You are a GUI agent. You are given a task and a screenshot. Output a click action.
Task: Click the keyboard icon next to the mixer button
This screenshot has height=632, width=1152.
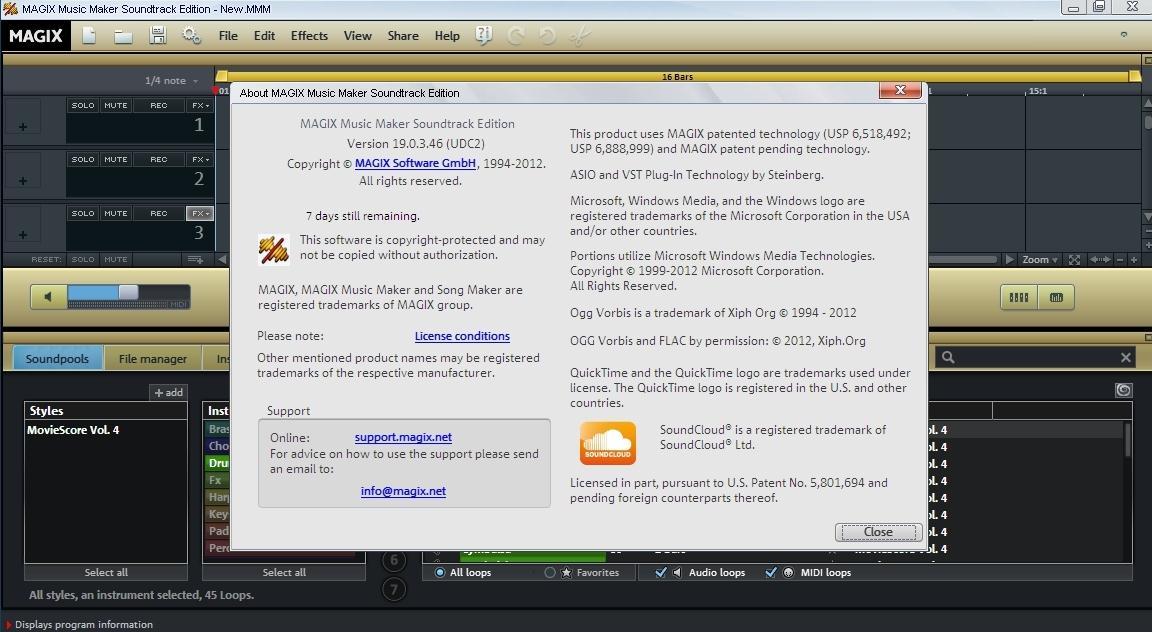tap(1057, 297)
